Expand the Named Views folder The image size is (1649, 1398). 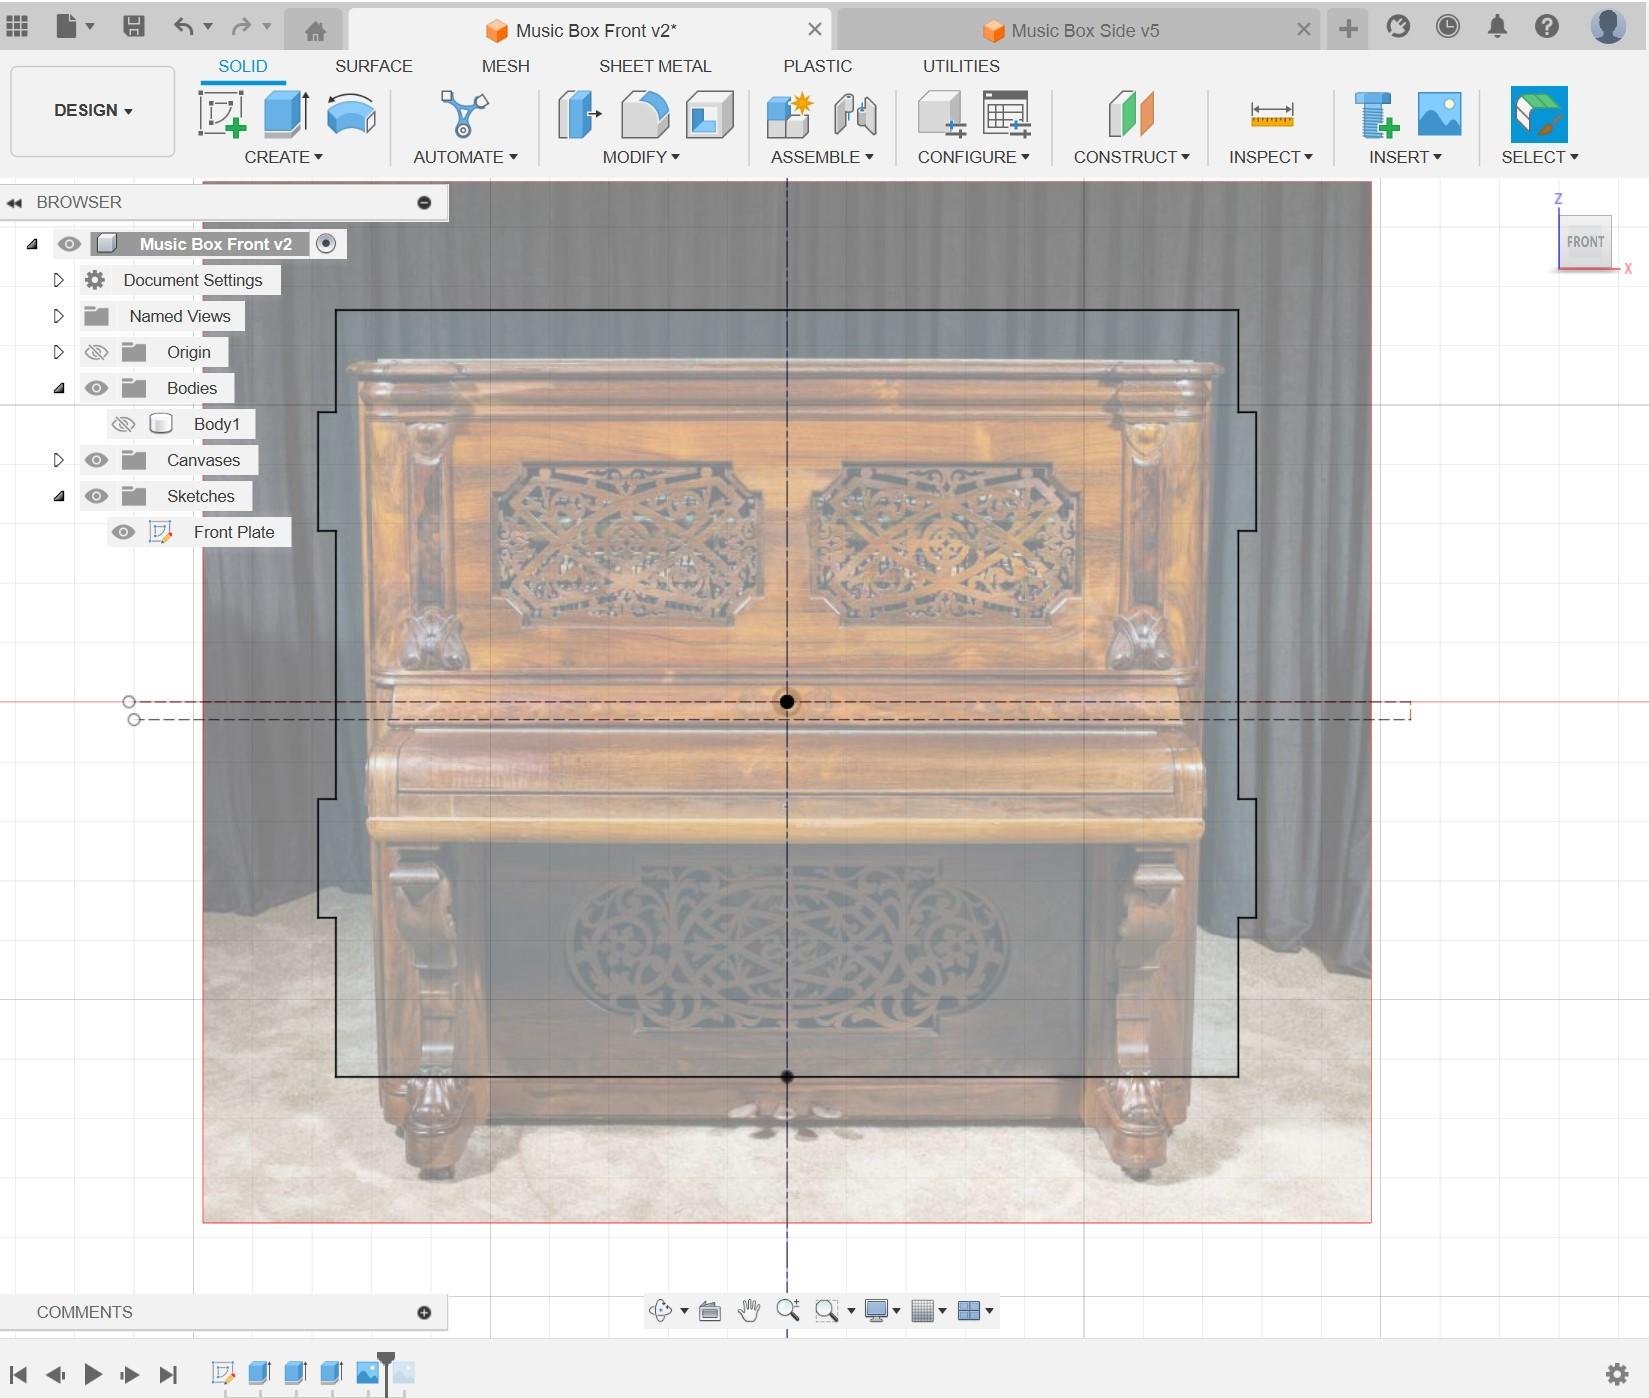pos(58,315)
